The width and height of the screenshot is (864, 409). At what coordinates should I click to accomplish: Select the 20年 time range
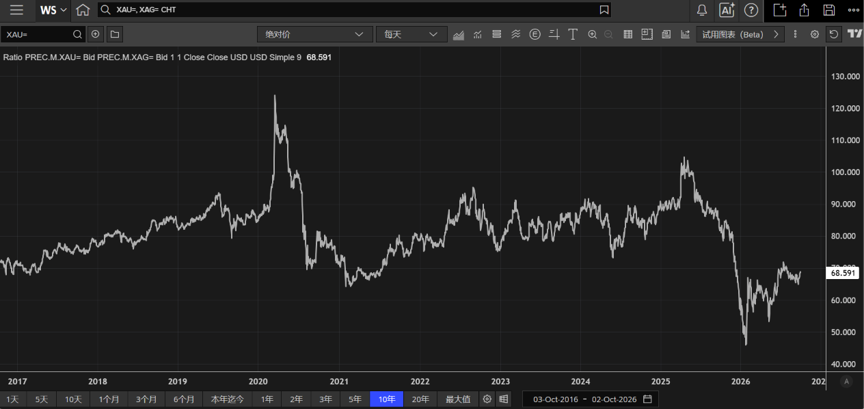(x=420, y=399)
